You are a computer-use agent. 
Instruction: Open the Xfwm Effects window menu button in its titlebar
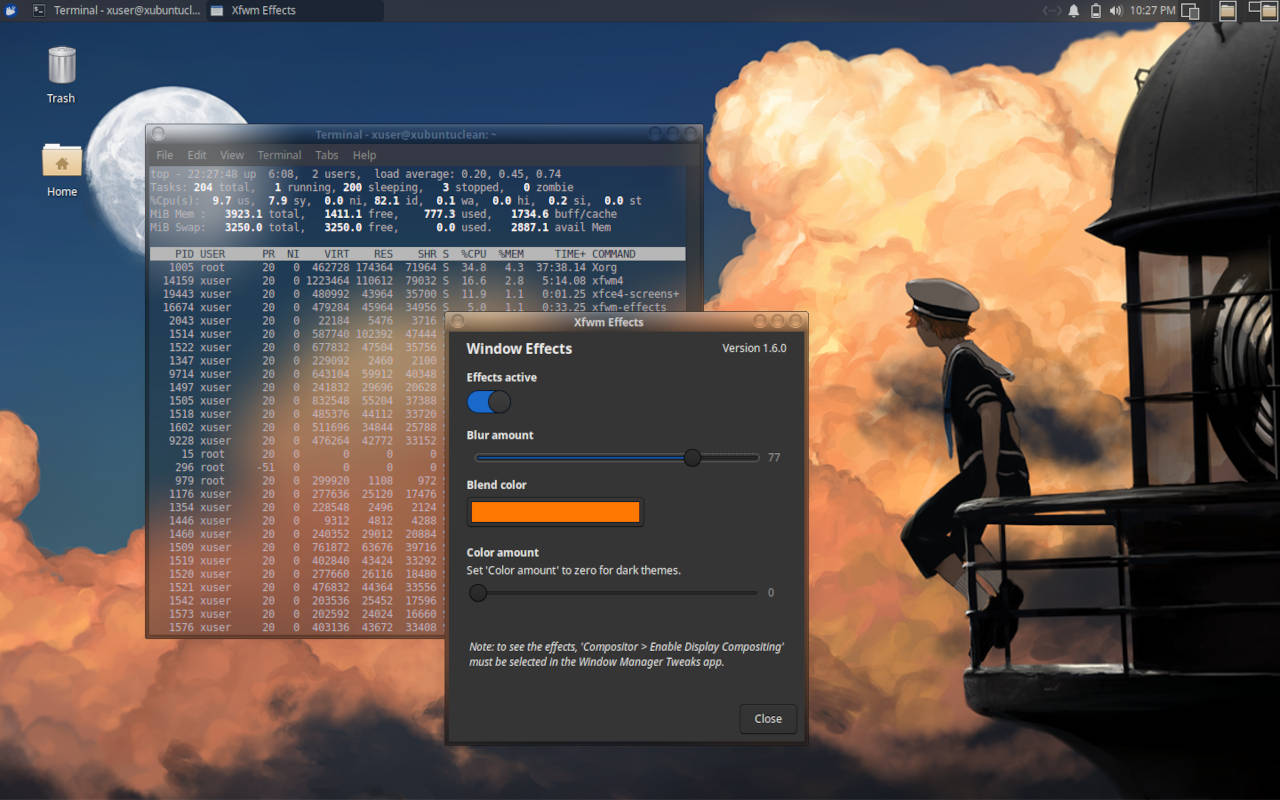pos(458,322)
